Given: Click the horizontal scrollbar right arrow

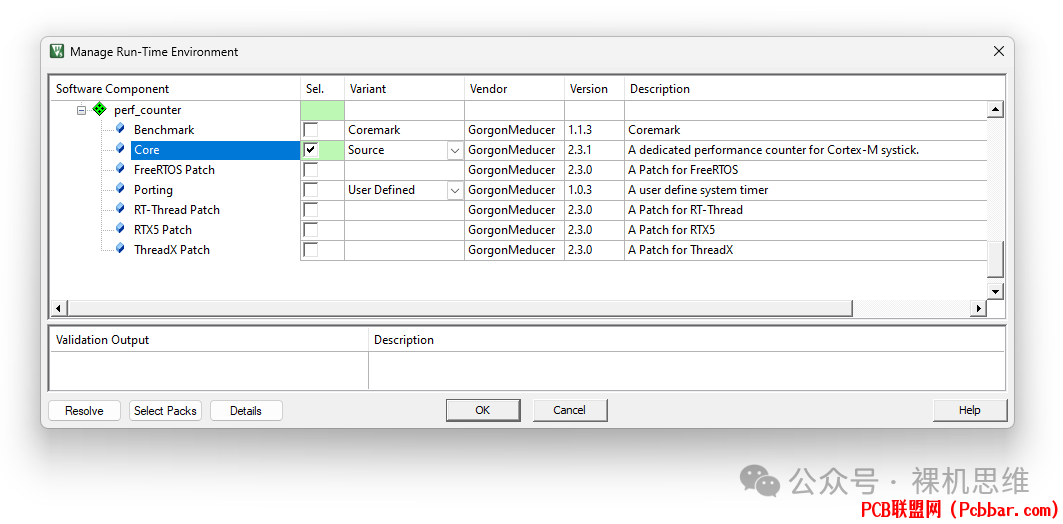Looking at the screenshot, I should coord(978,308).
